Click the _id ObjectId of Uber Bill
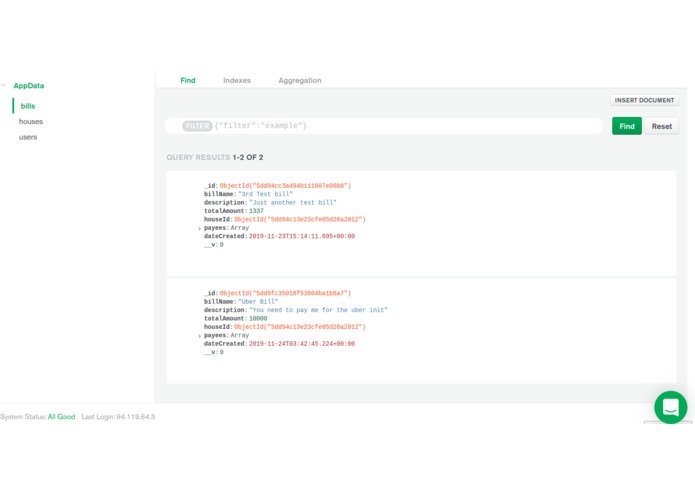Screen dimensions: 695x494 point(285,293)
